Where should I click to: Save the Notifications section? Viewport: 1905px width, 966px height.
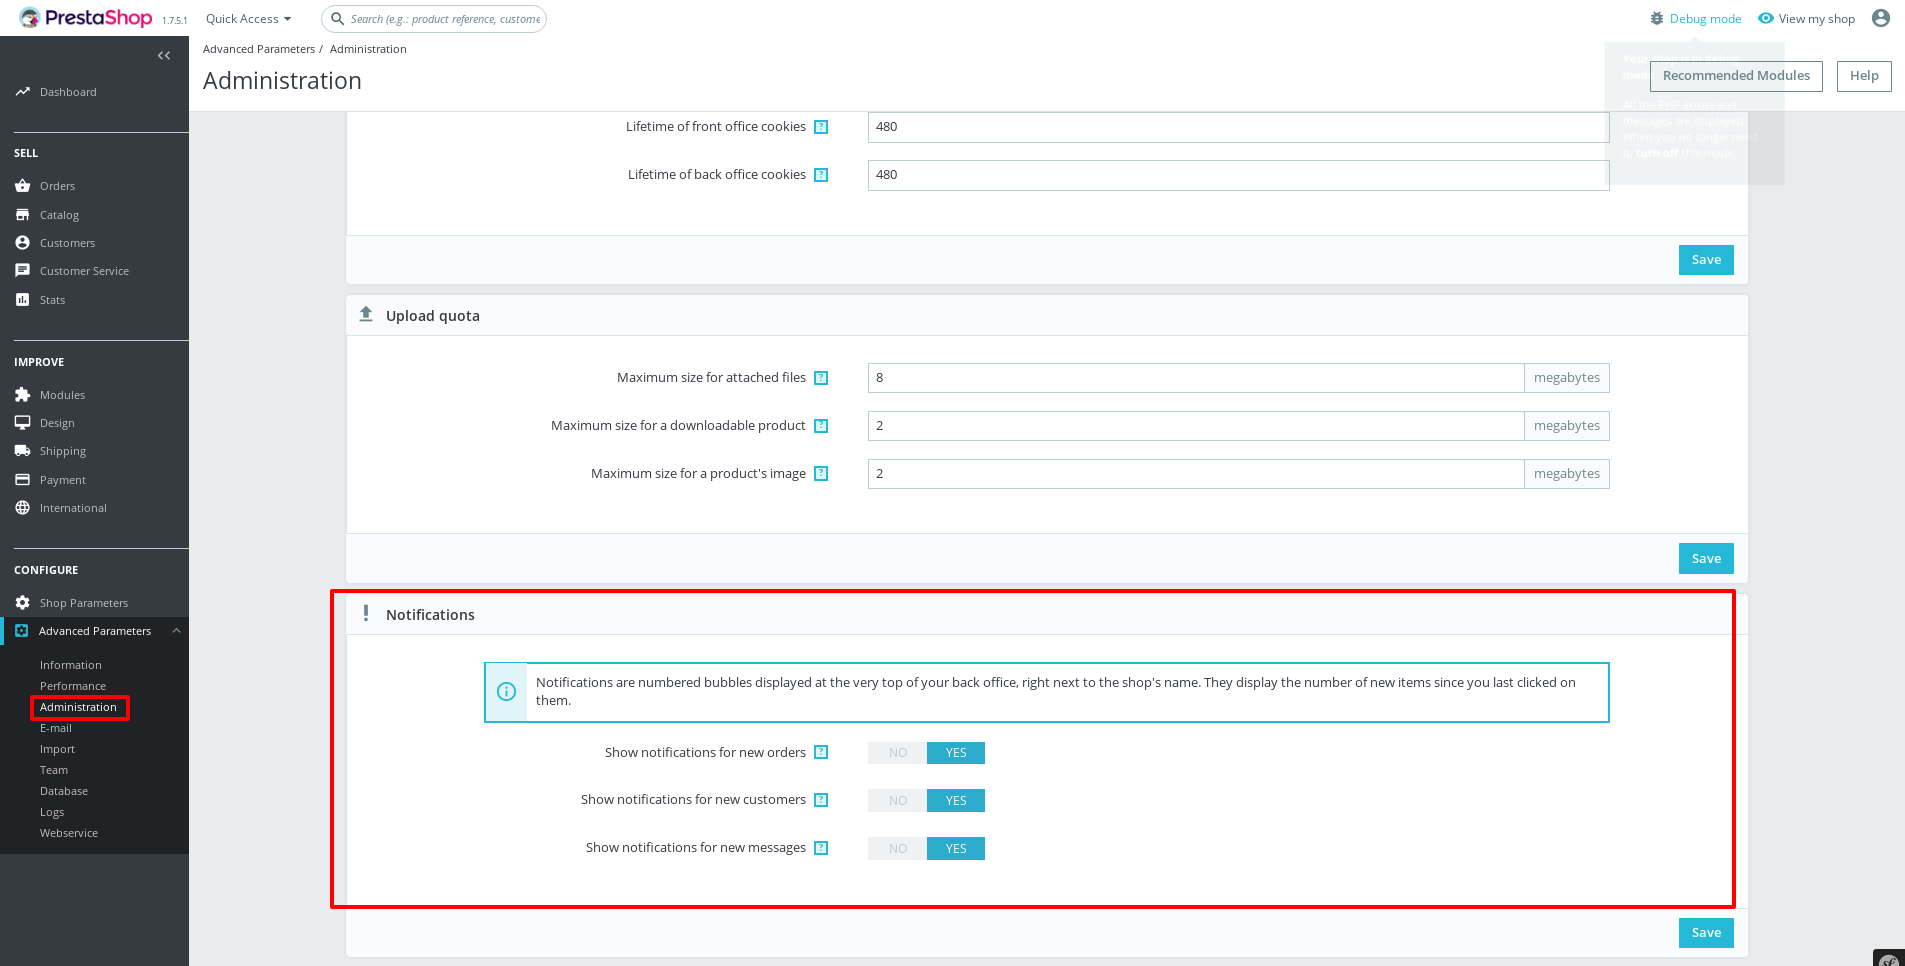(x=1706, y=933)
